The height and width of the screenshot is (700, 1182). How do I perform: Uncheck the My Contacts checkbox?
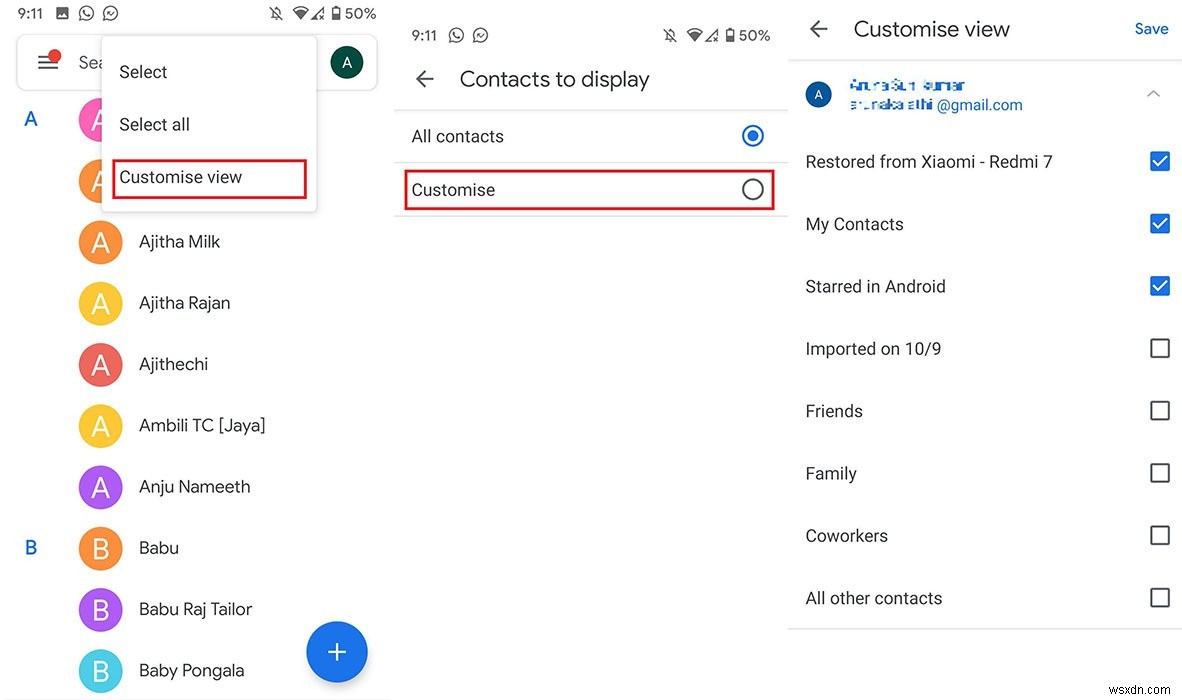(1159, 223)
